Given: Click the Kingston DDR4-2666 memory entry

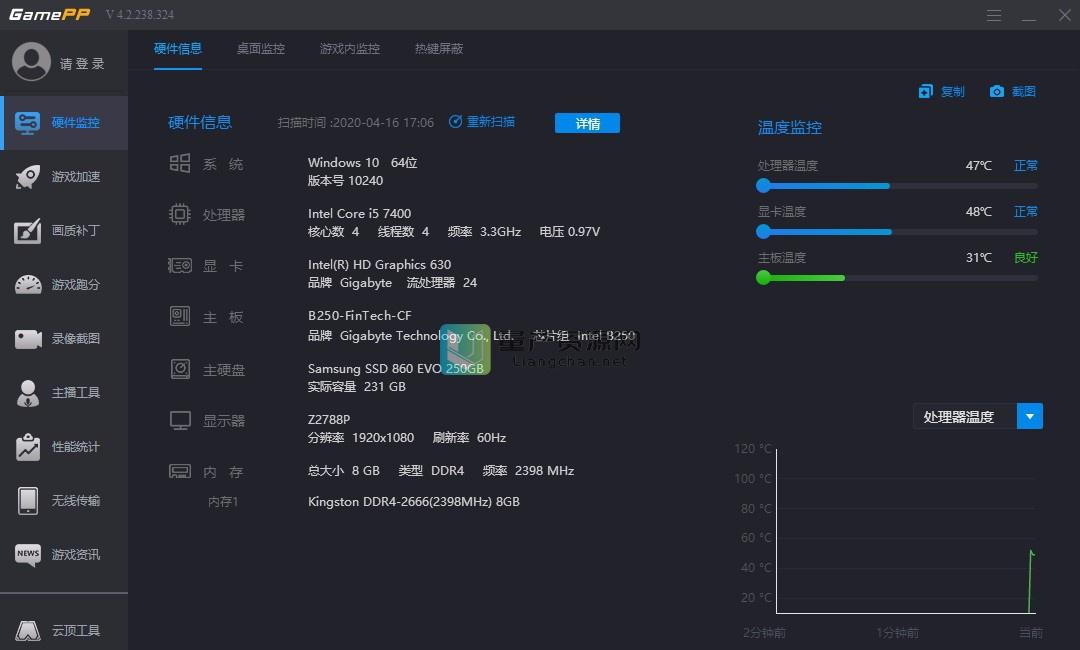Looking at the screenshot, I should 414,502.
